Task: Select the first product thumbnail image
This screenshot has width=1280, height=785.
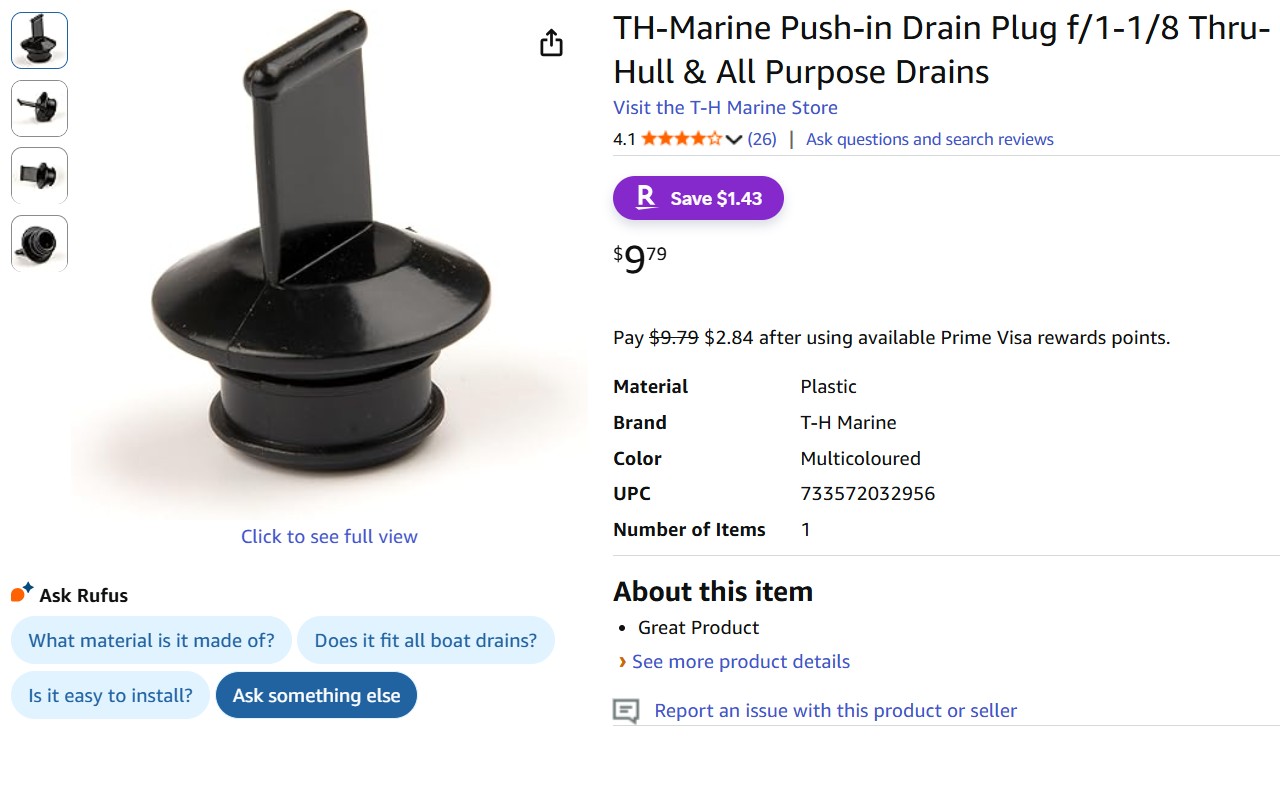Action: pyautogui.click(x=40, y=41)
